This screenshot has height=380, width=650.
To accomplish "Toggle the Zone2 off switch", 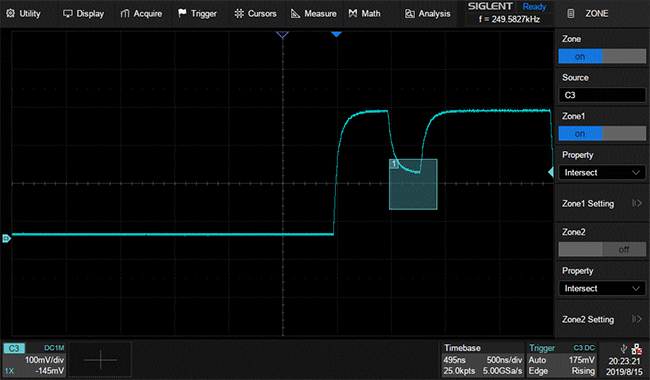I will point(602,249).
